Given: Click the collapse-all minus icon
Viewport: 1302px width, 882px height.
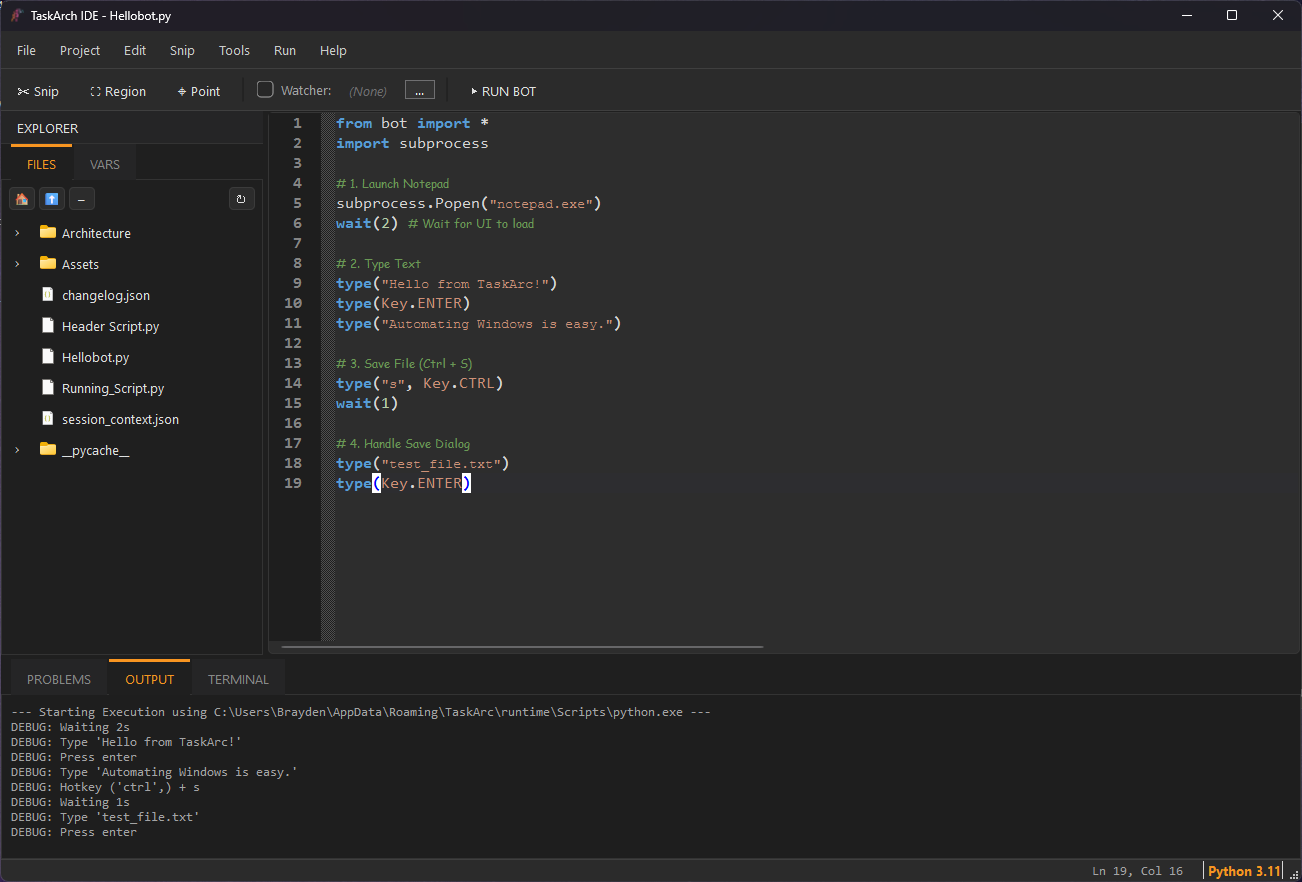Looking at the screenshot, I should point(81,198).
